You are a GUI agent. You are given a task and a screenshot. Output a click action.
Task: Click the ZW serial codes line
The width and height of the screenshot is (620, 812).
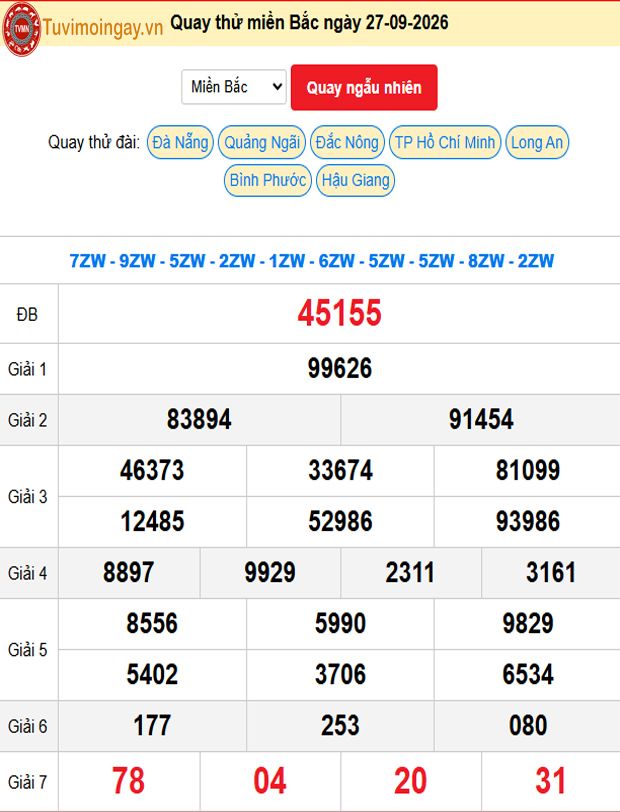click(312, 260)
